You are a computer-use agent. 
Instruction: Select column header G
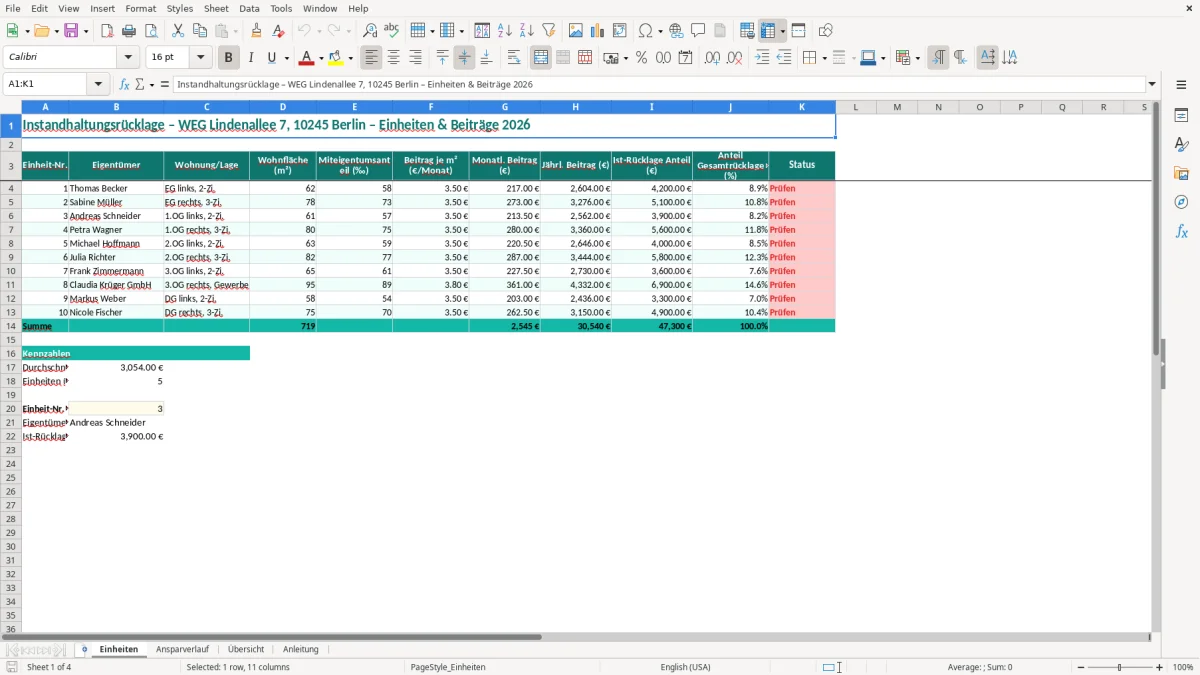point(505,107)
